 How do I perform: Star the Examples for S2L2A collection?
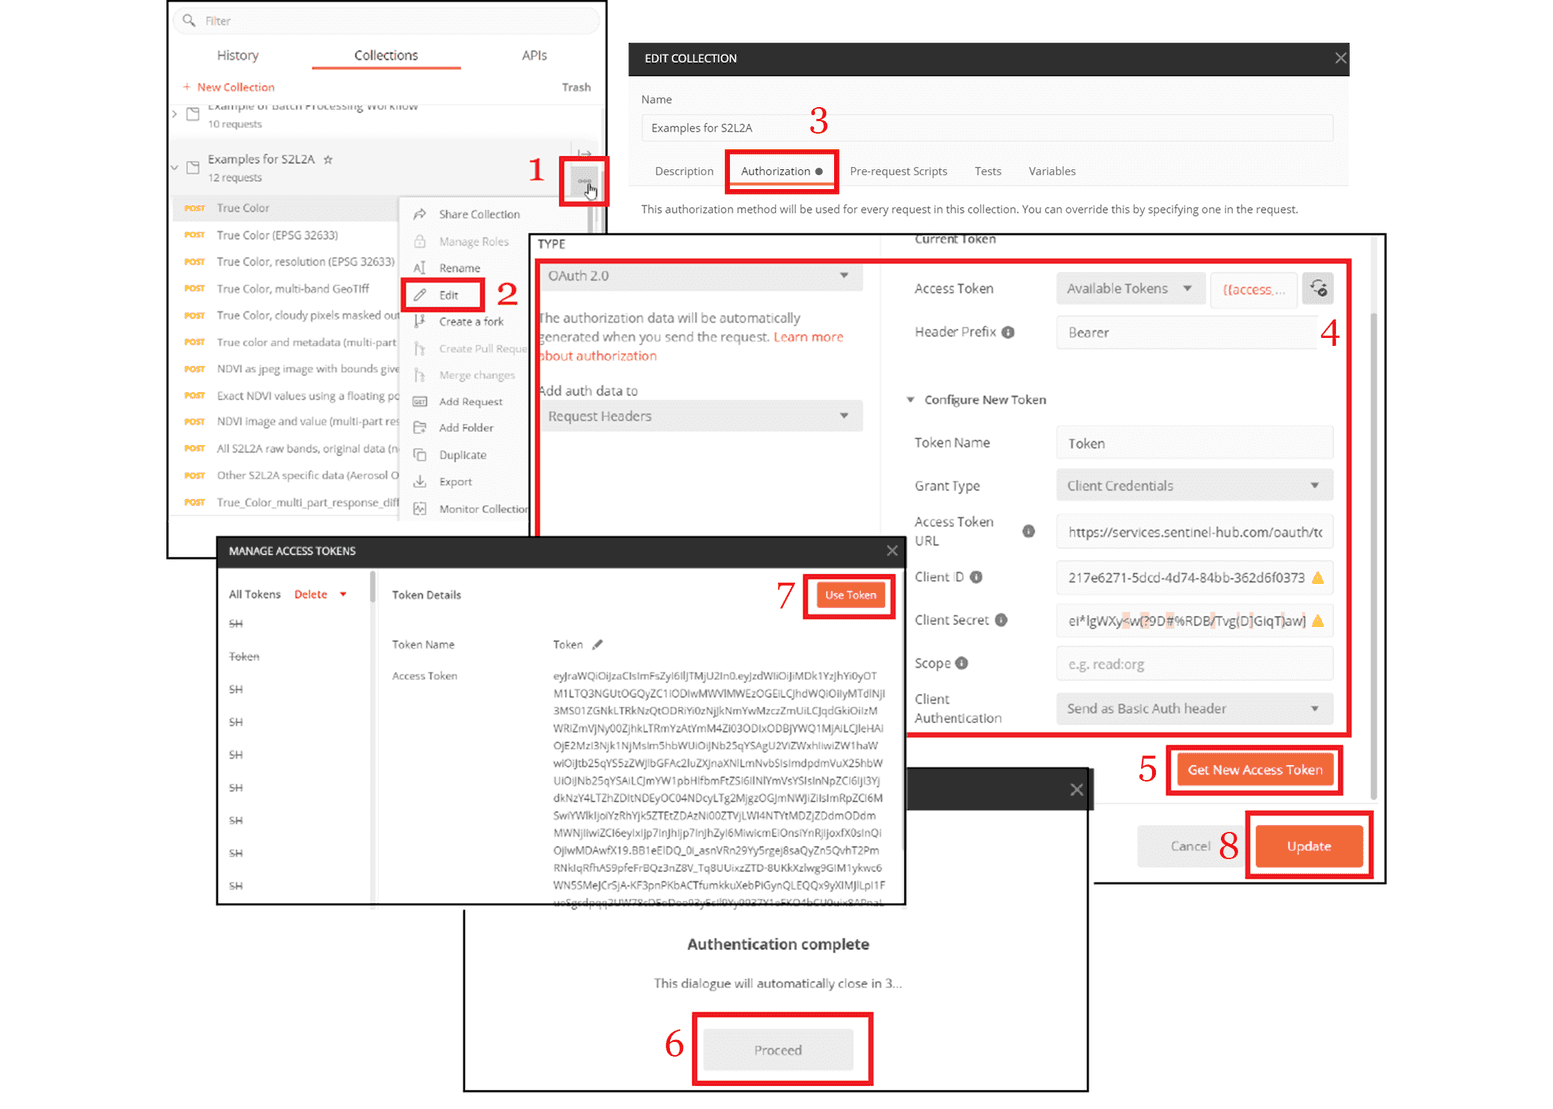328,160
